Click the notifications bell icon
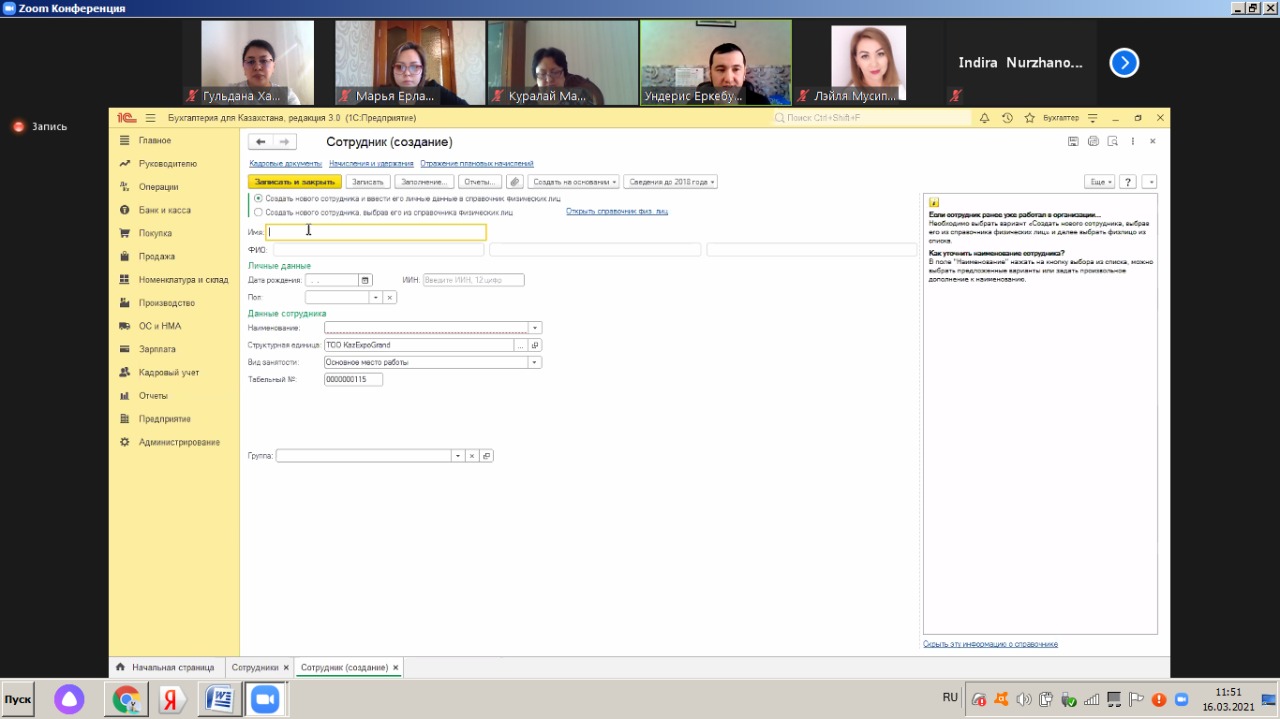This screenshot has width=1280, height=719. pyautogui.click(x=985, y=118)
